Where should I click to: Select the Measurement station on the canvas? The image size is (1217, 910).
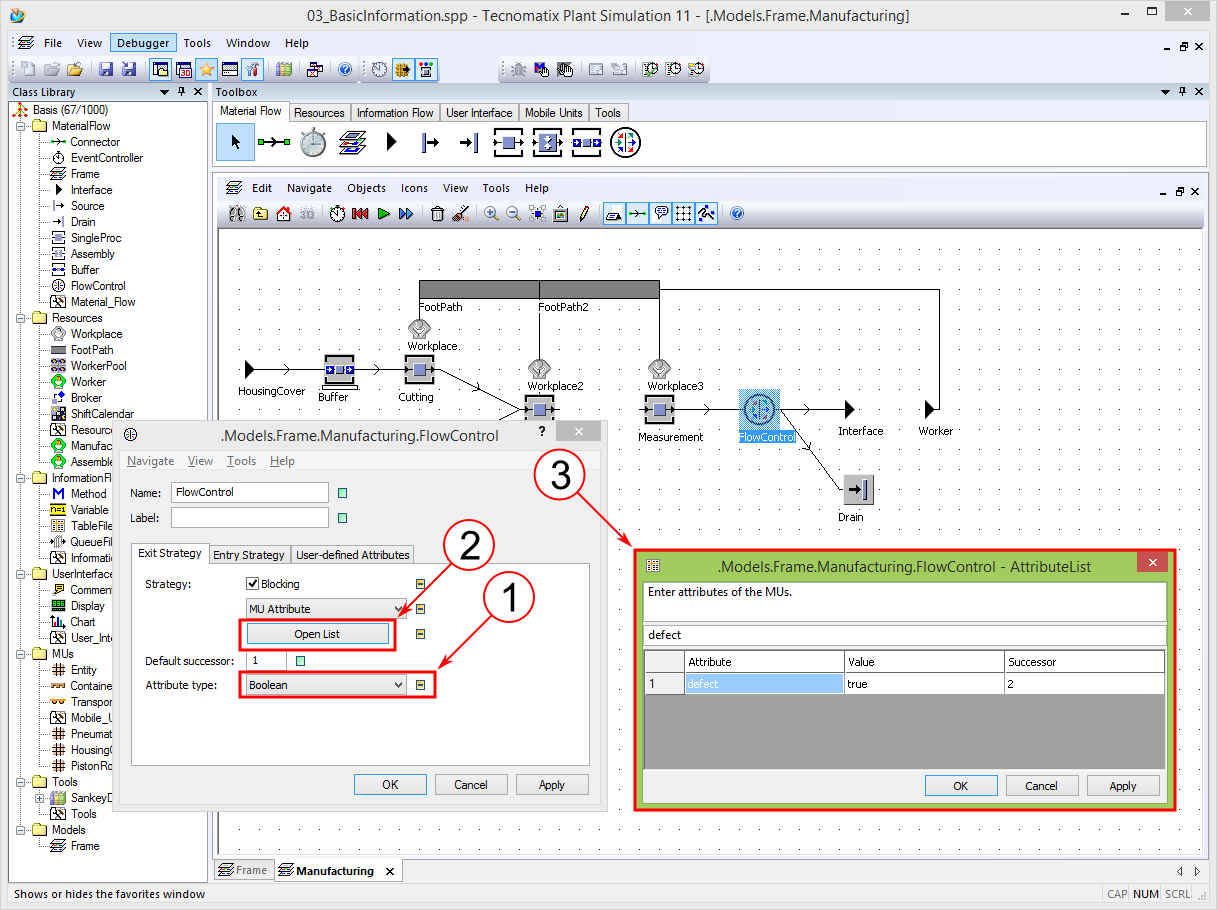point(658,410)
